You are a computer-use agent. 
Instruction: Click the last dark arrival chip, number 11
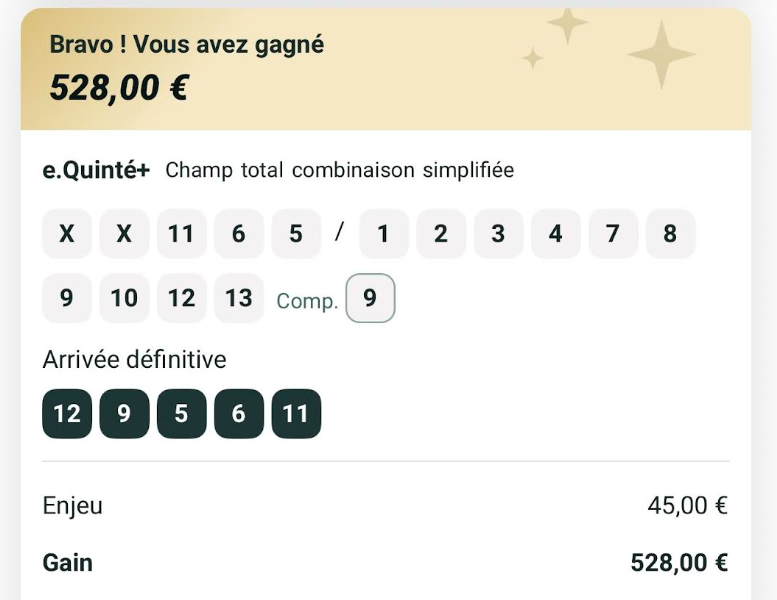pyautogui.click(x=296, y=413)
